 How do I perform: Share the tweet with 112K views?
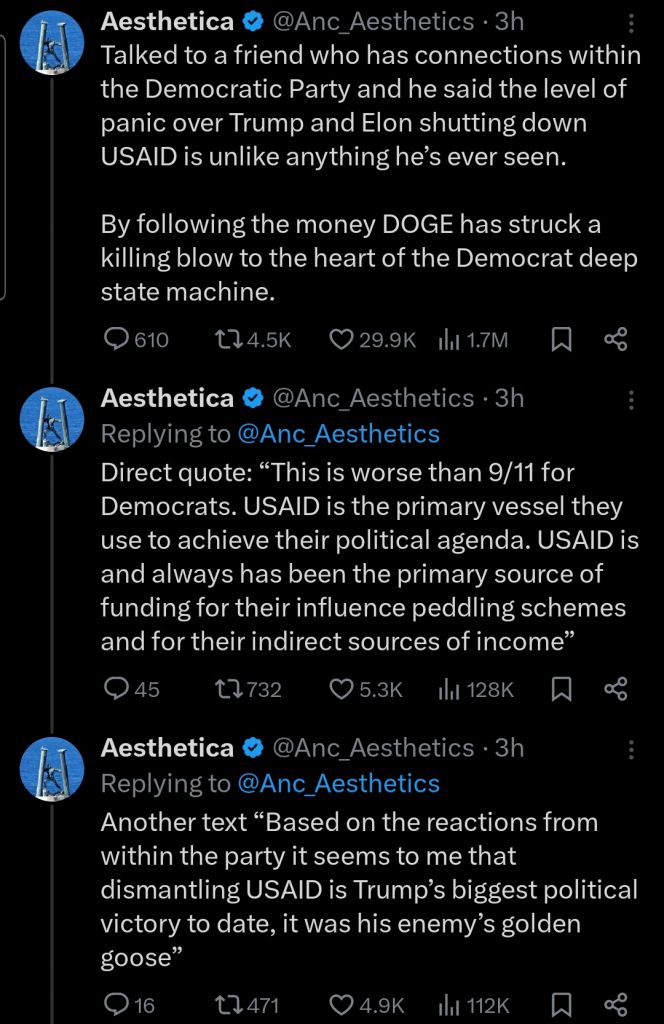coord(616,1005)
